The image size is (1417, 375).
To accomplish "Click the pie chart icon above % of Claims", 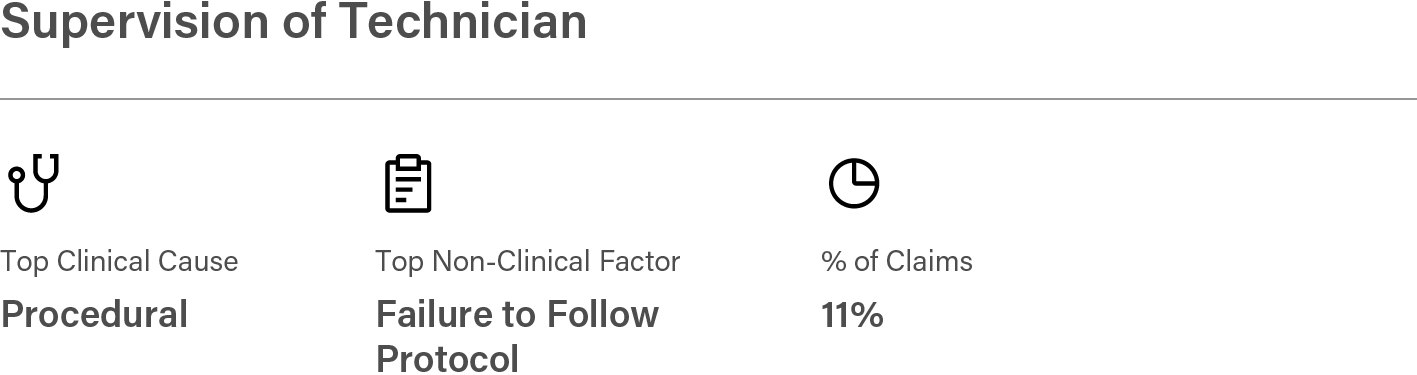I will (x=853, y=183).
